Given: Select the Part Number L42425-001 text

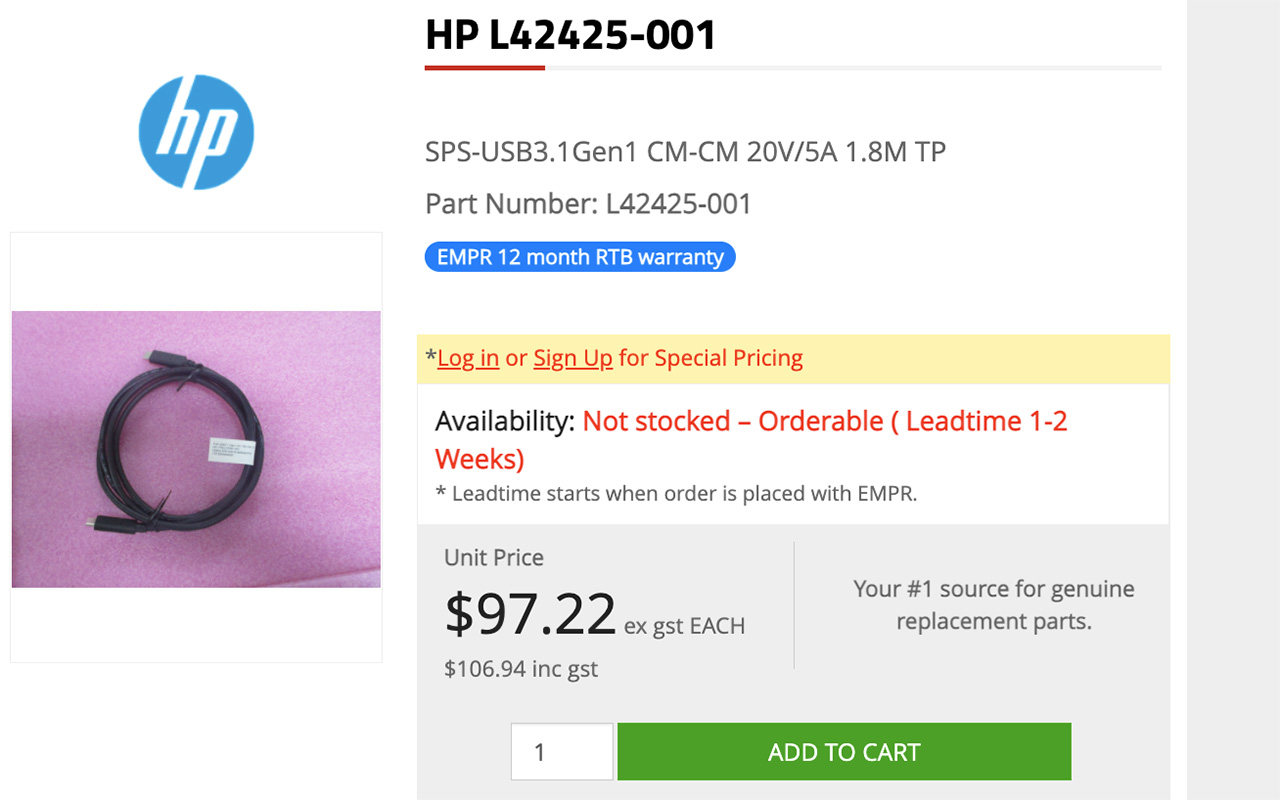Looking at the screenshot, I should click(588, 204).
